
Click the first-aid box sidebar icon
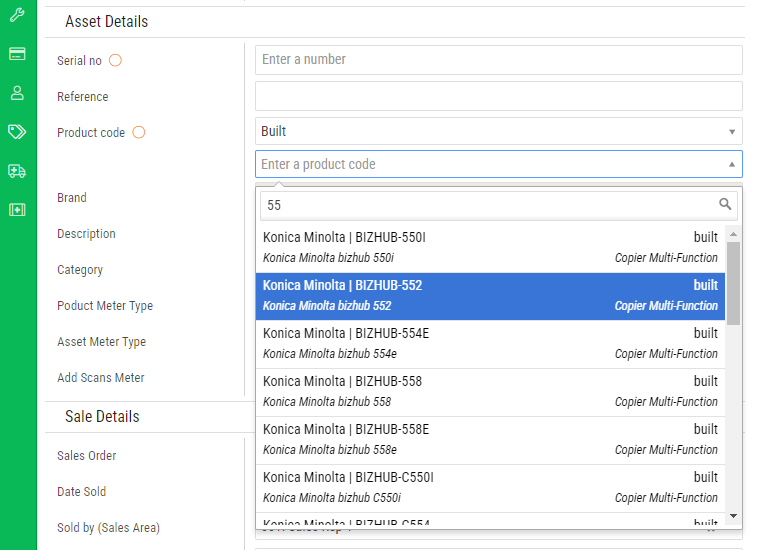point(17,209)
